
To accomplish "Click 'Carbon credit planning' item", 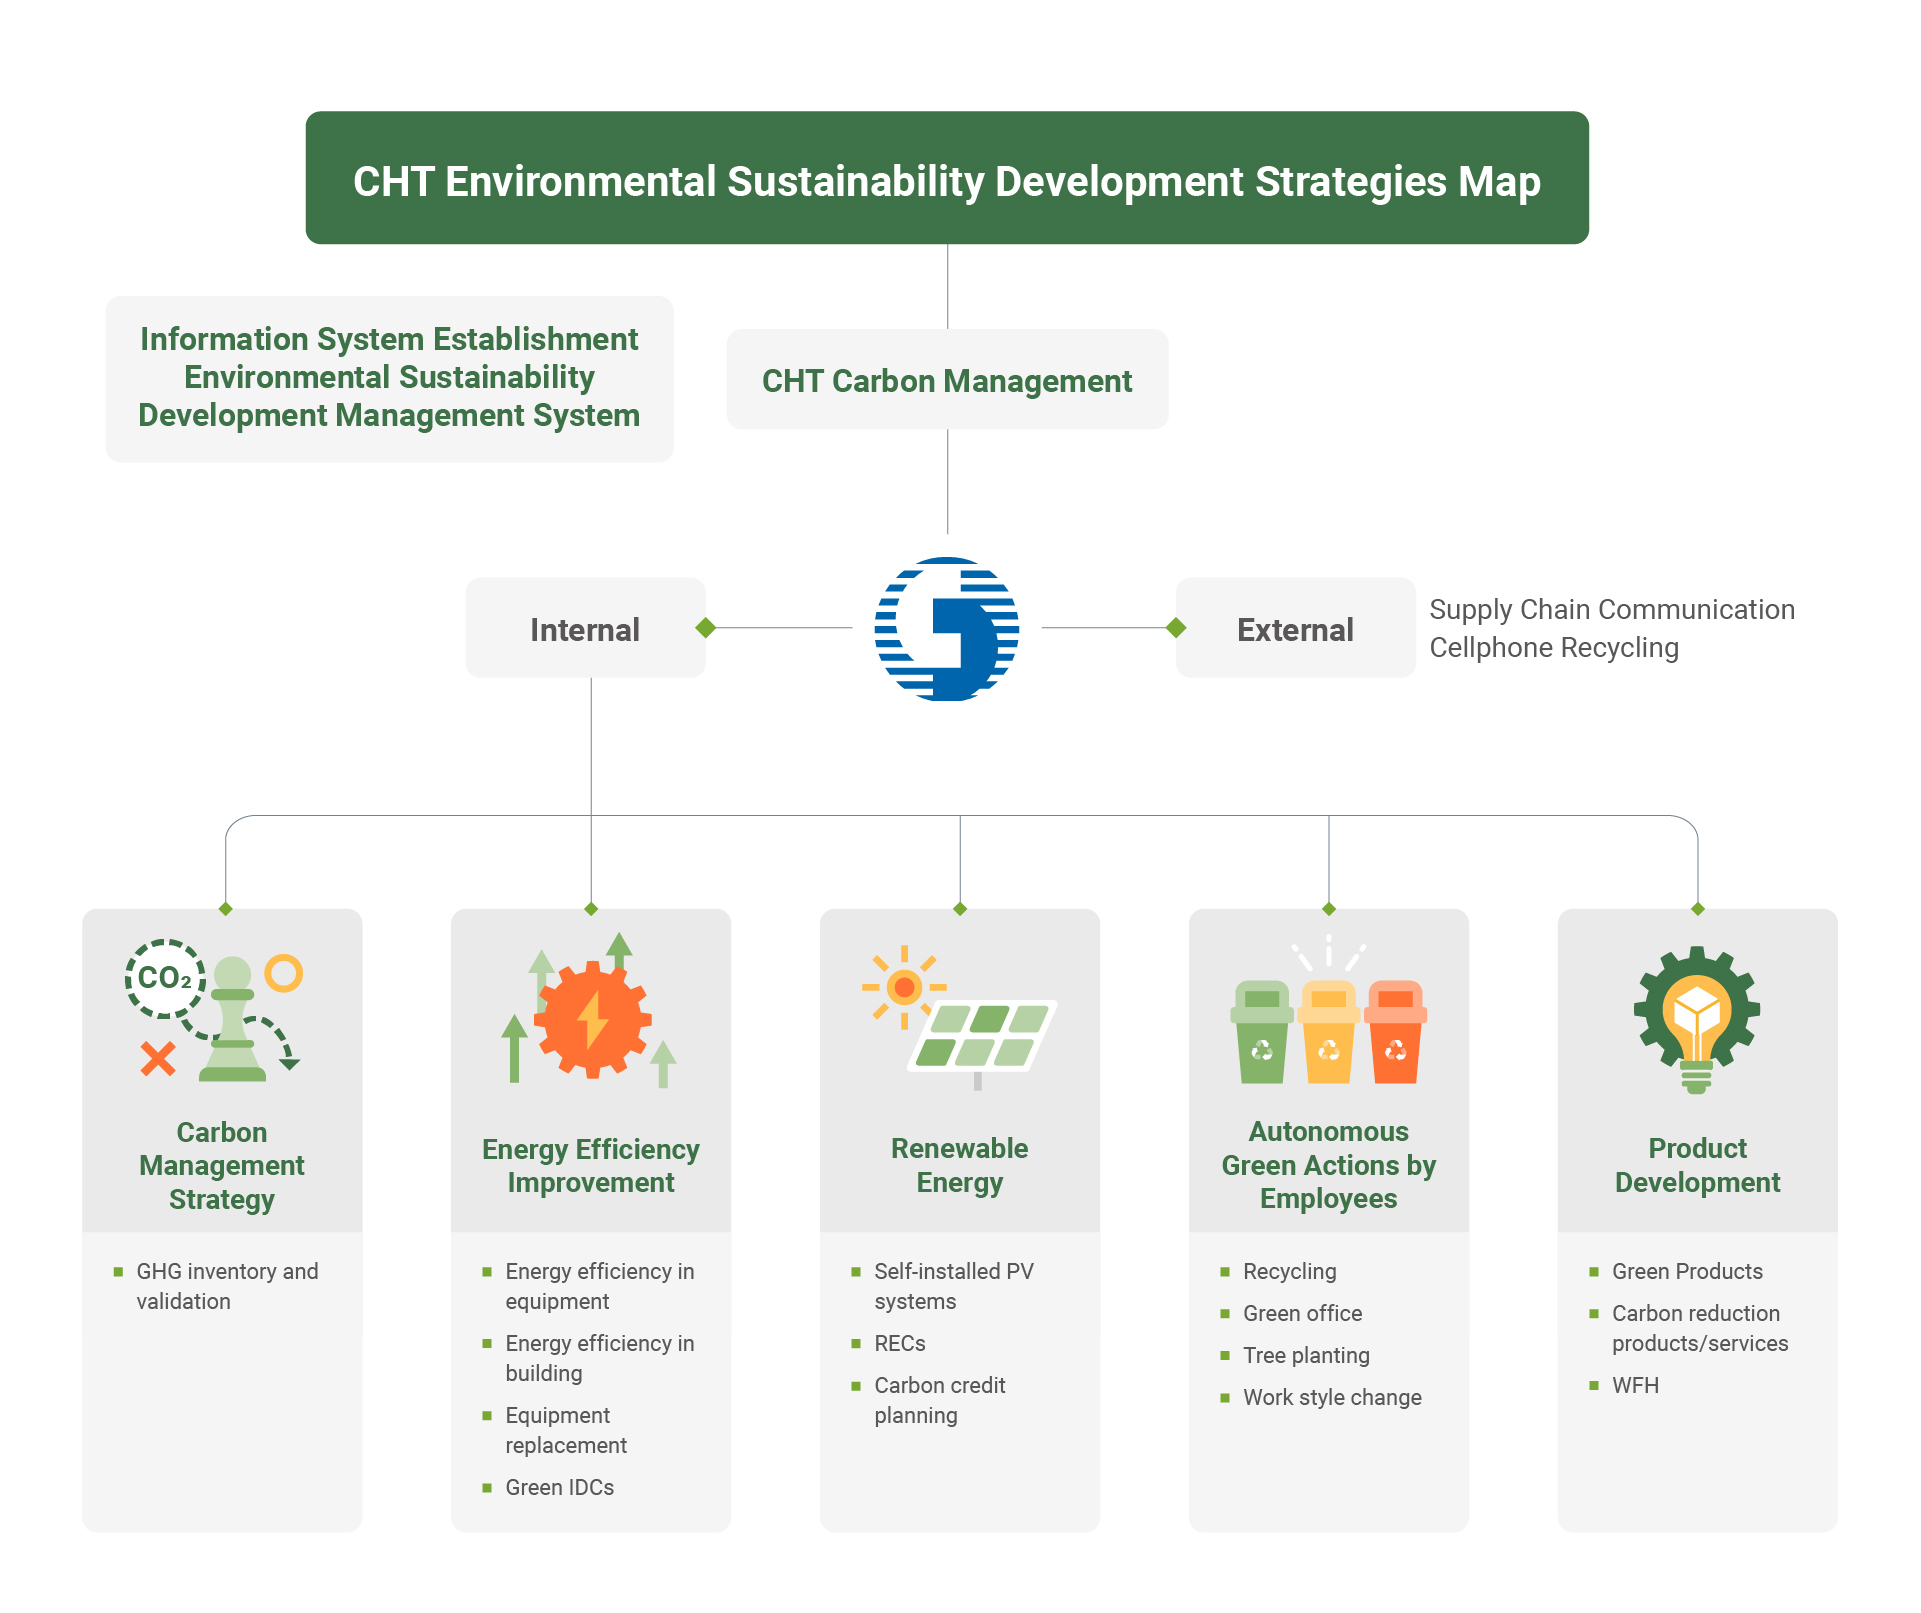I will coord(939,1400).
